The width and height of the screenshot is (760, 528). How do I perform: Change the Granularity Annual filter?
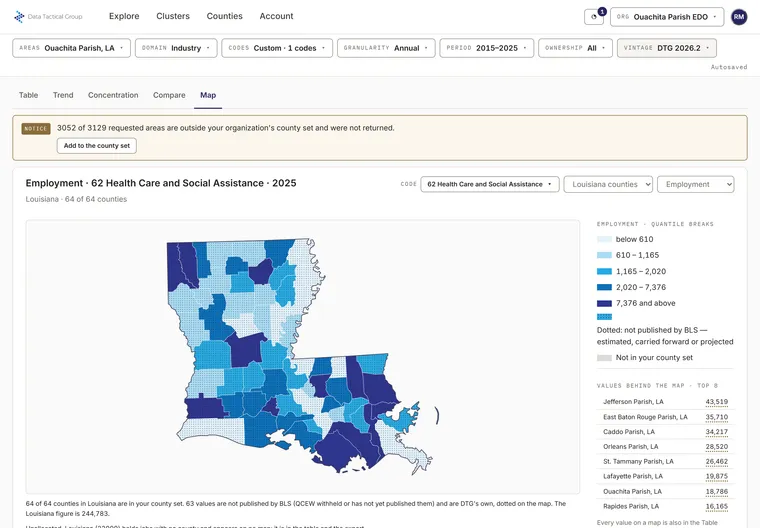coord(386,48)
